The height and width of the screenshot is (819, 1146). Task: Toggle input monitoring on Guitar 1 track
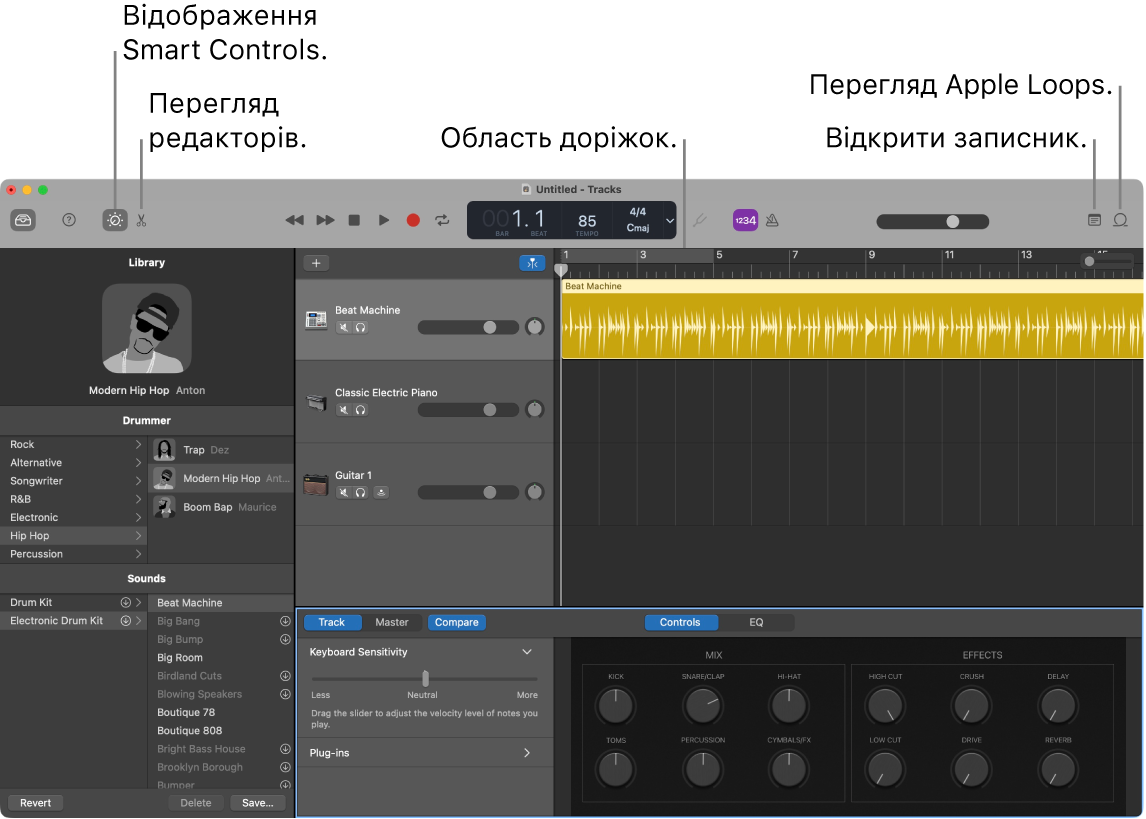(381, 492)
